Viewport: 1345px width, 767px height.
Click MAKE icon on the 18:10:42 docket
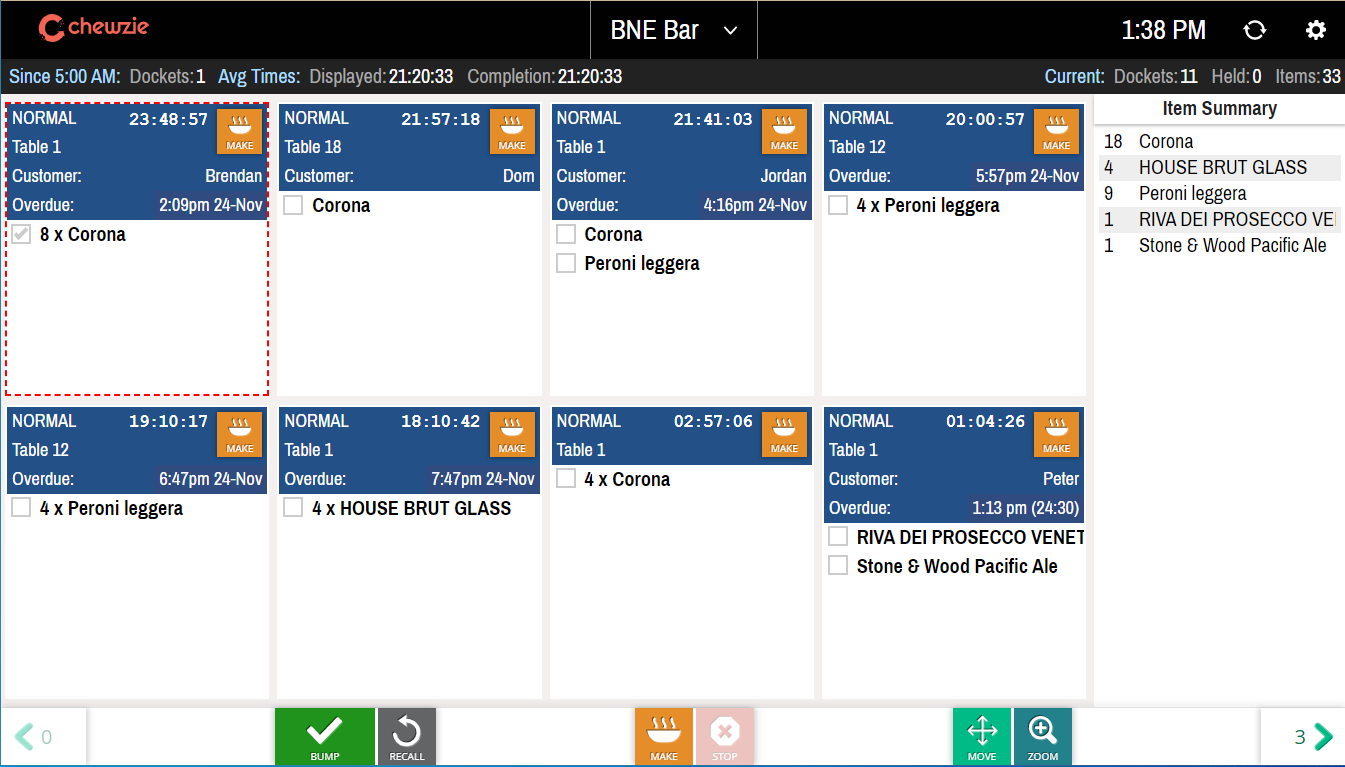(x=512, y=435)
